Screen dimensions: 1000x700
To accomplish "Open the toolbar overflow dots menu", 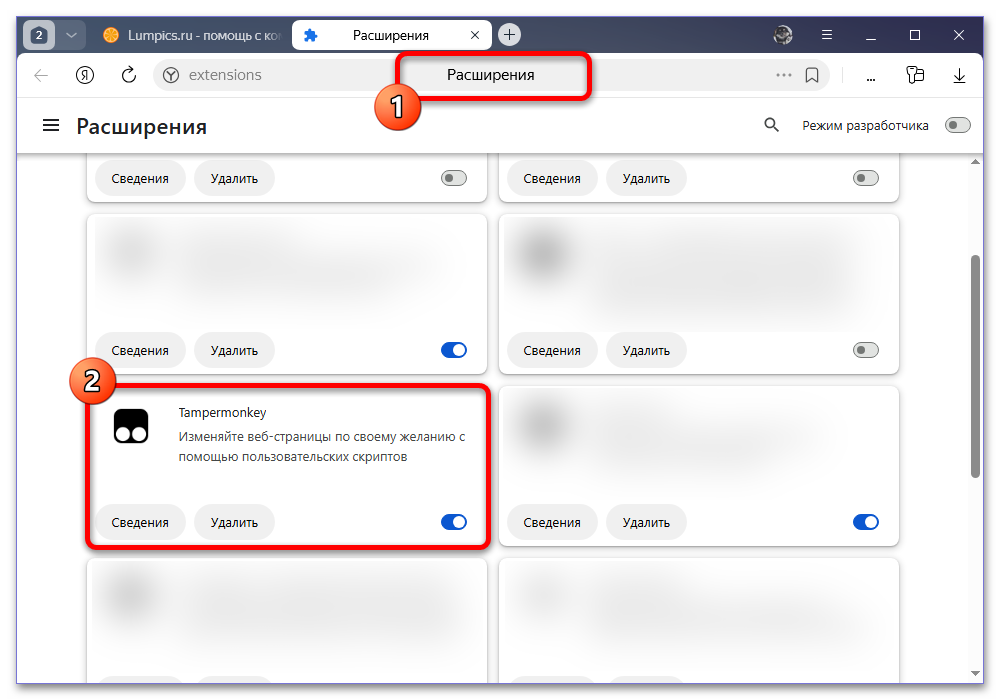I will point(871,78).
